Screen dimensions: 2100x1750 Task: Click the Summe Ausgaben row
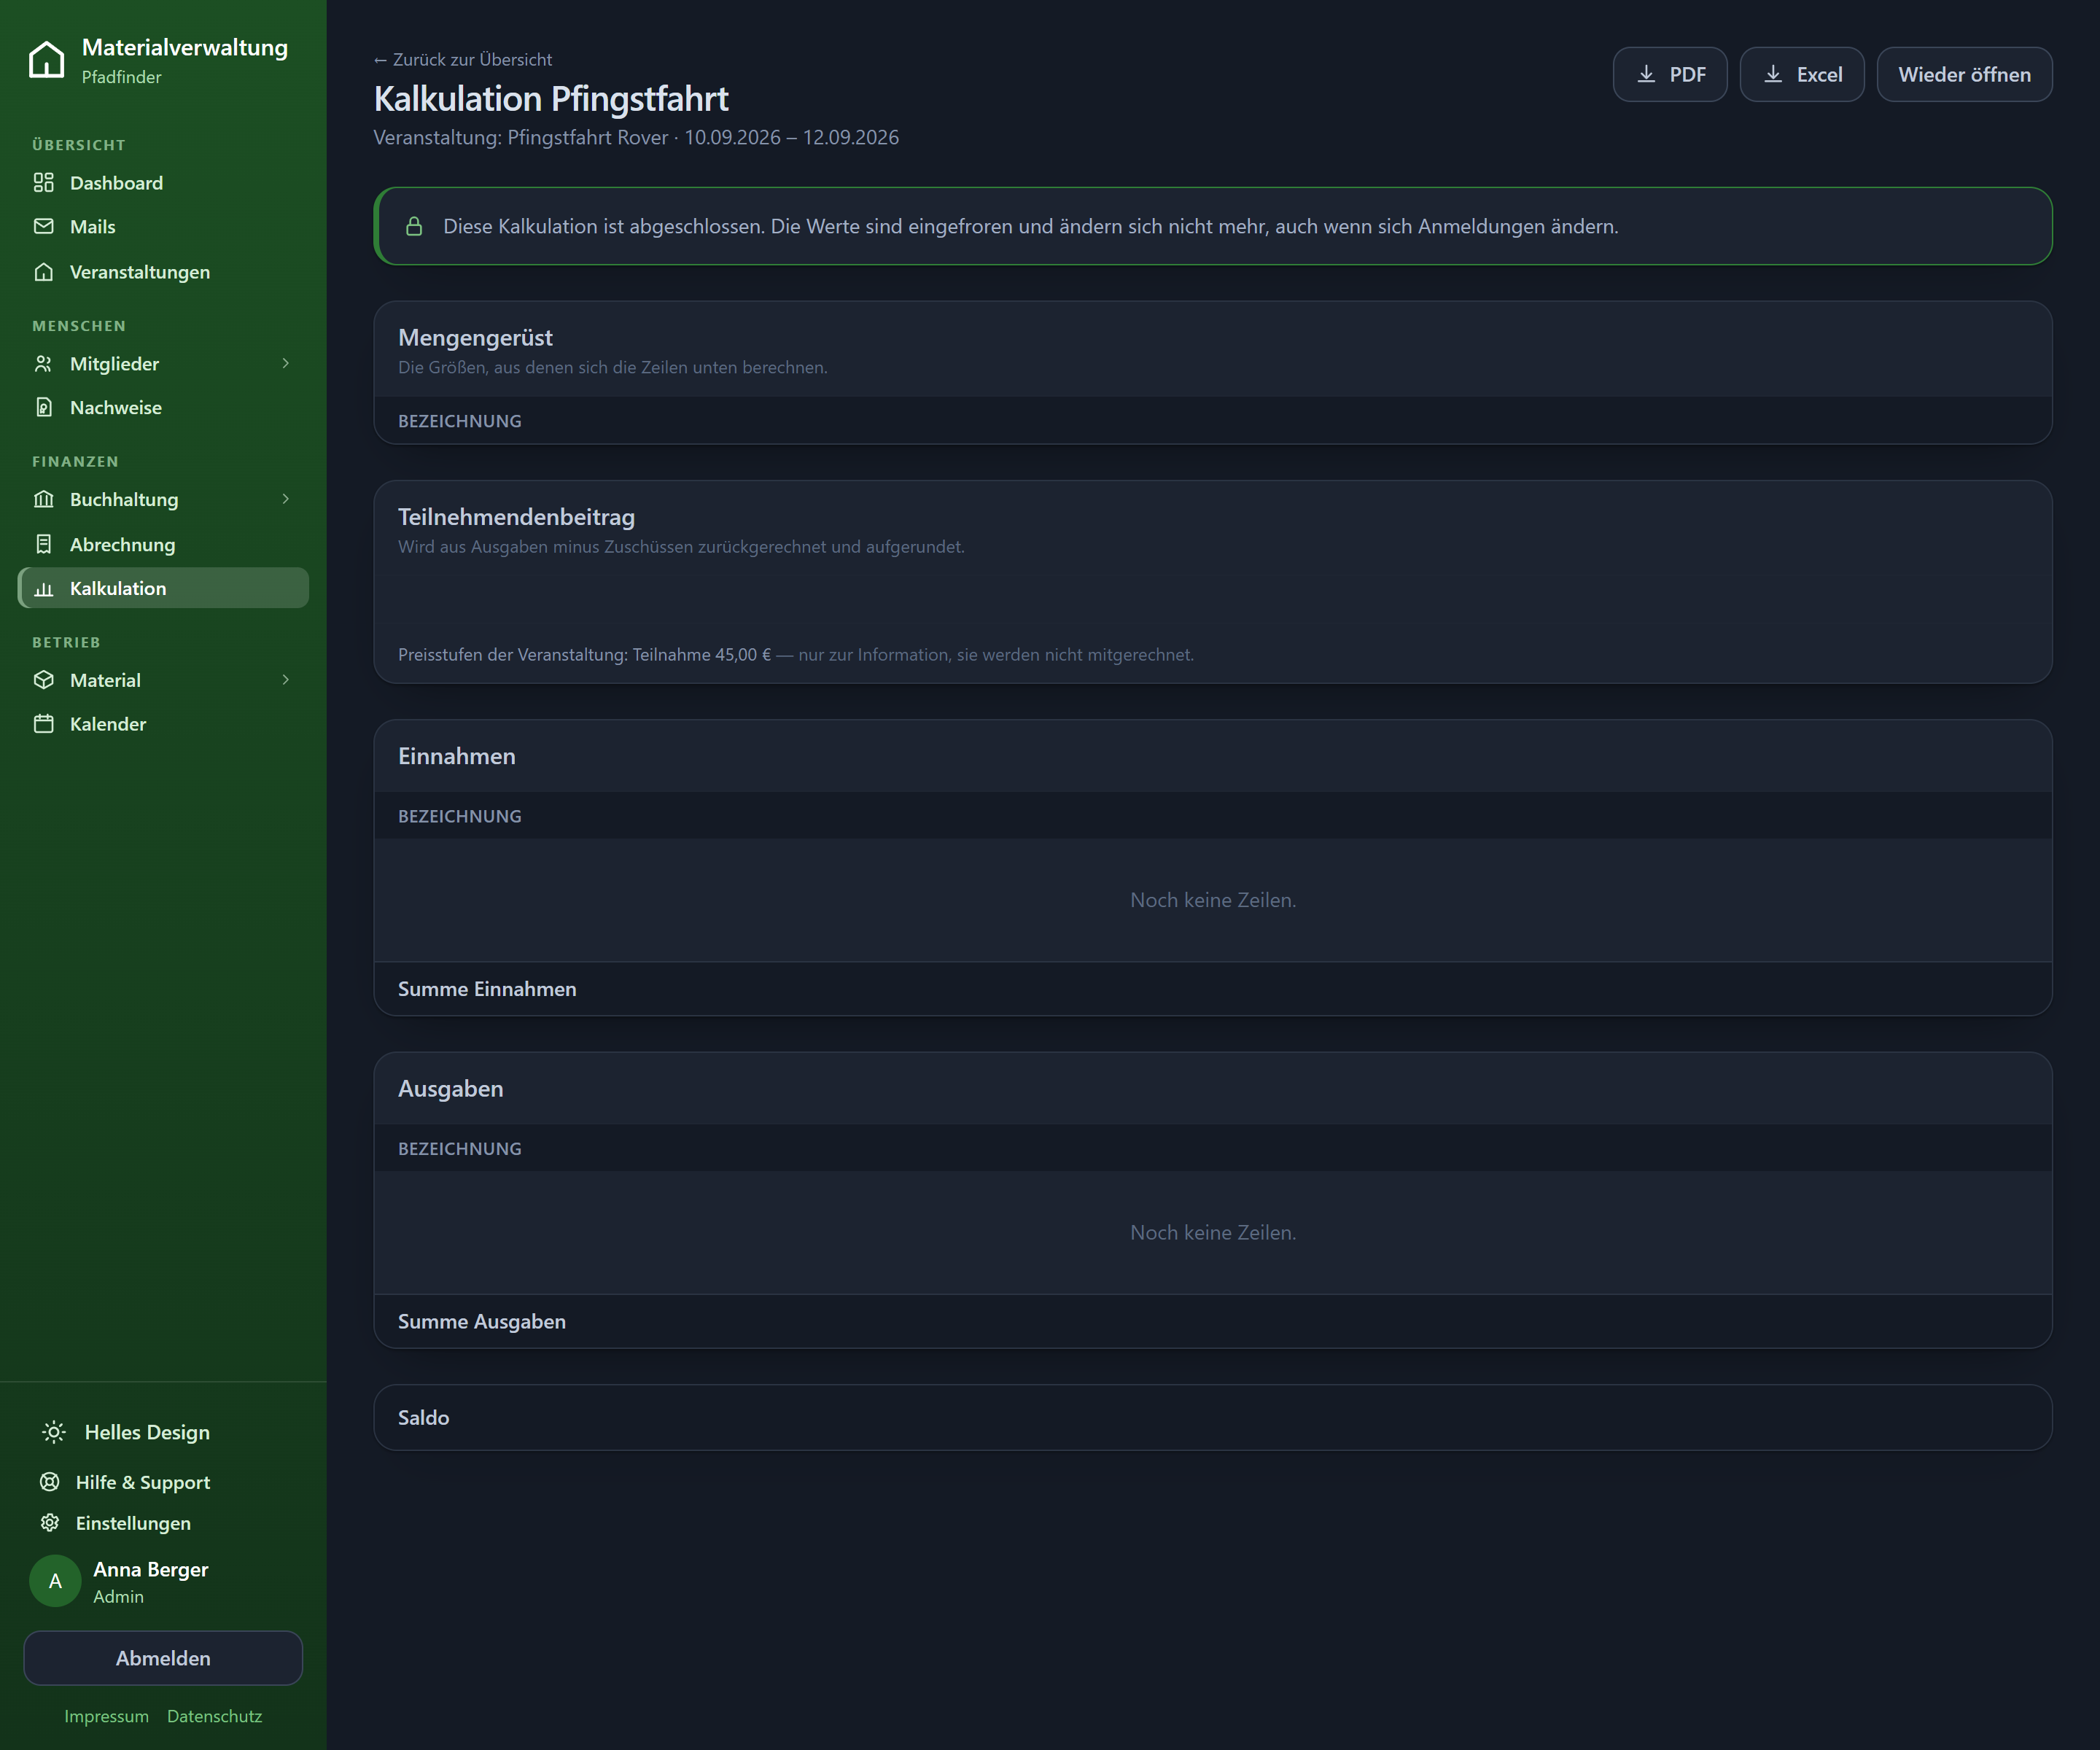click(1212, 1321)
